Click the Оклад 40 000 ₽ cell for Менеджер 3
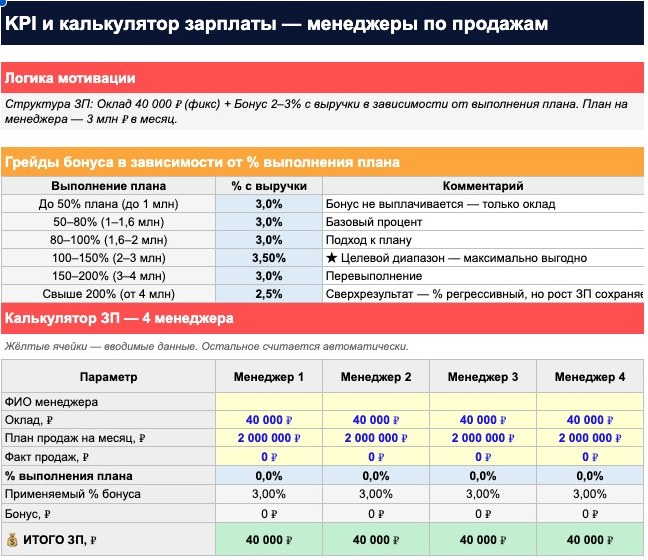The height and width of the screenshot is (560, 648). [483, 420]
